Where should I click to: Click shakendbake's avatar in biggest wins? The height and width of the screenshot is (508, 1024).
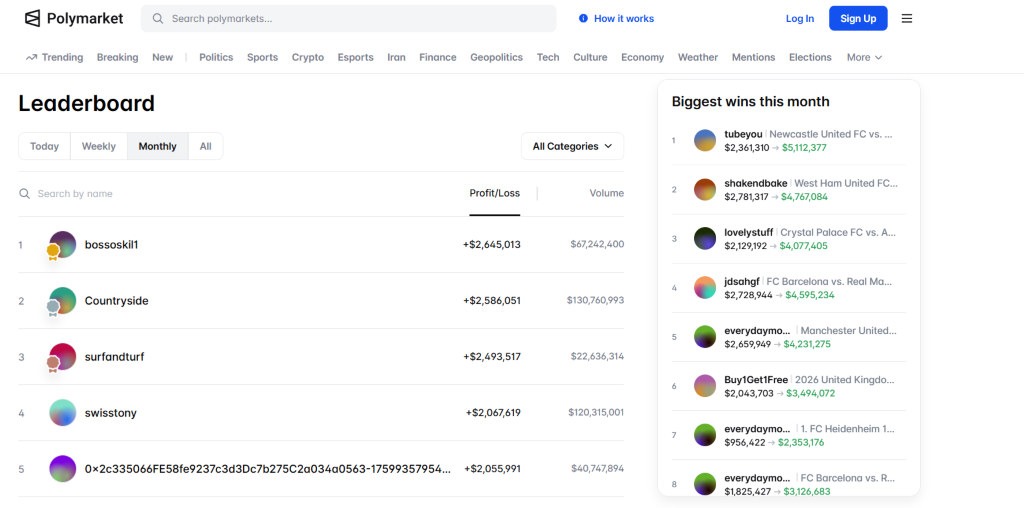tap(705, 189)
